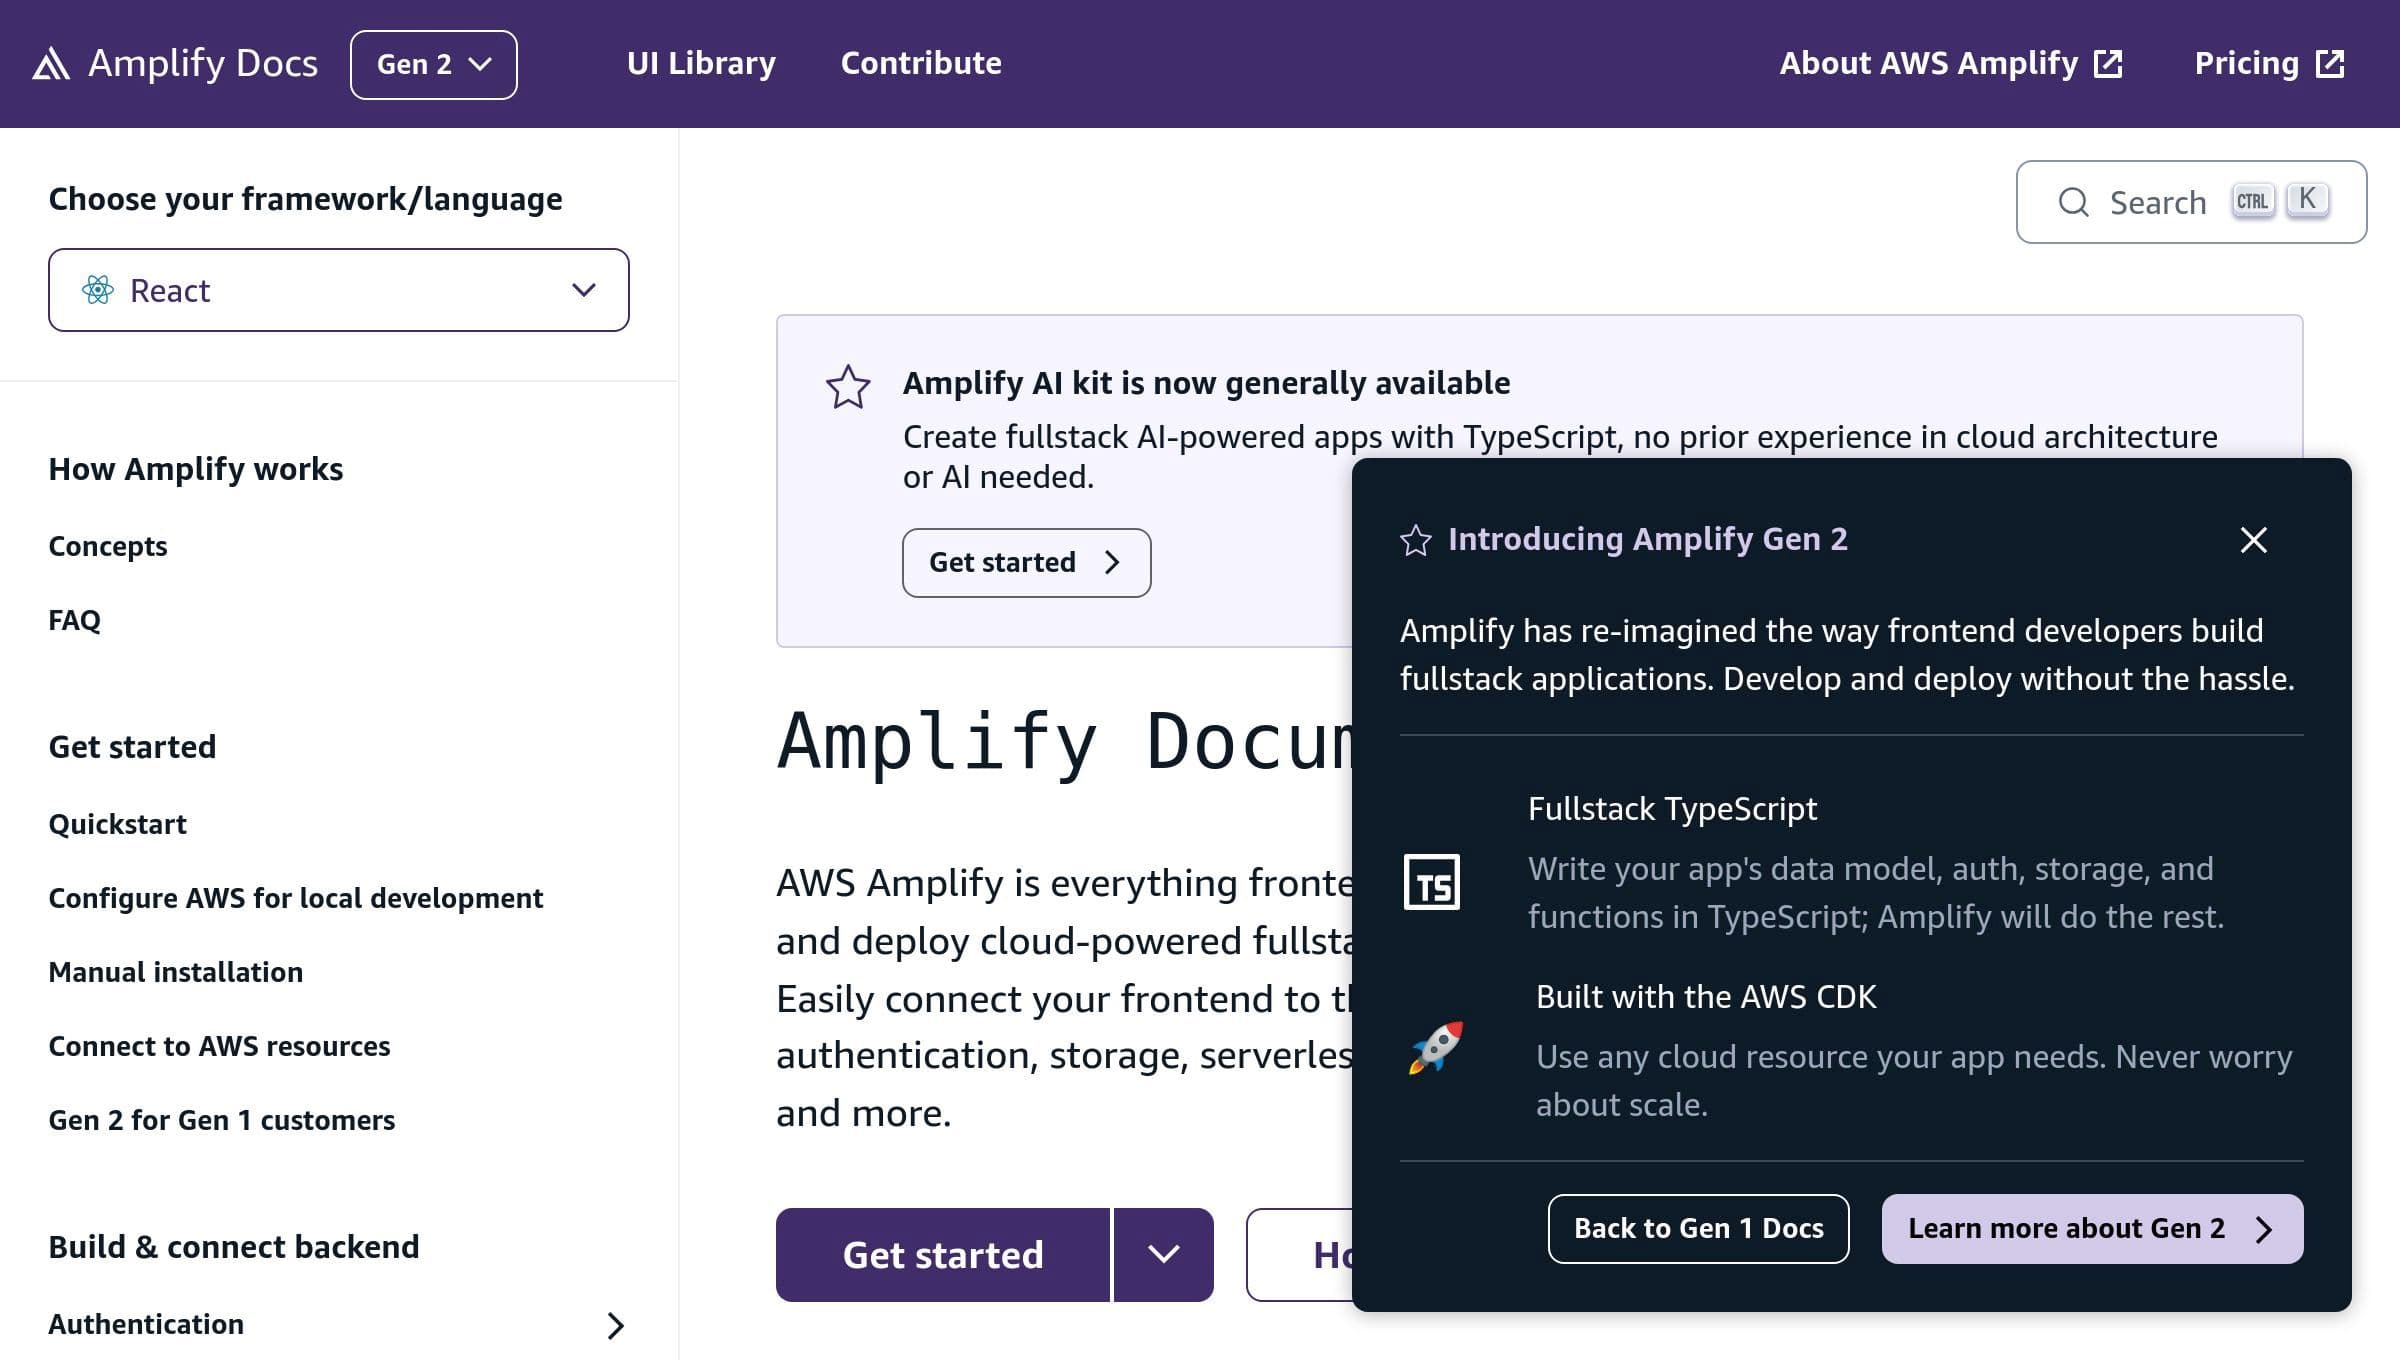
Task: Open the Gen 2 version dropdown
Action: click(x=433, y=63)
